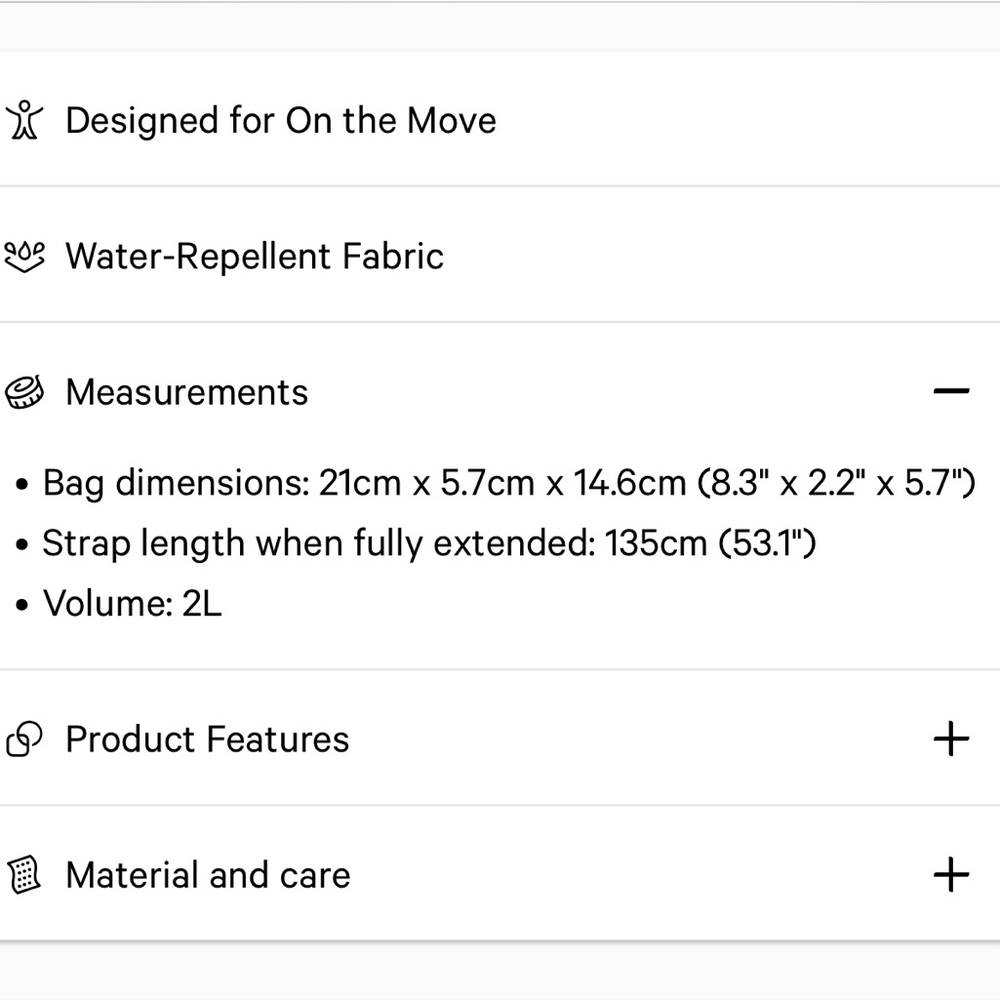Click the strap length 135cm line
The width and height of the screenshot is (1000, 1000).
(429, 544)
